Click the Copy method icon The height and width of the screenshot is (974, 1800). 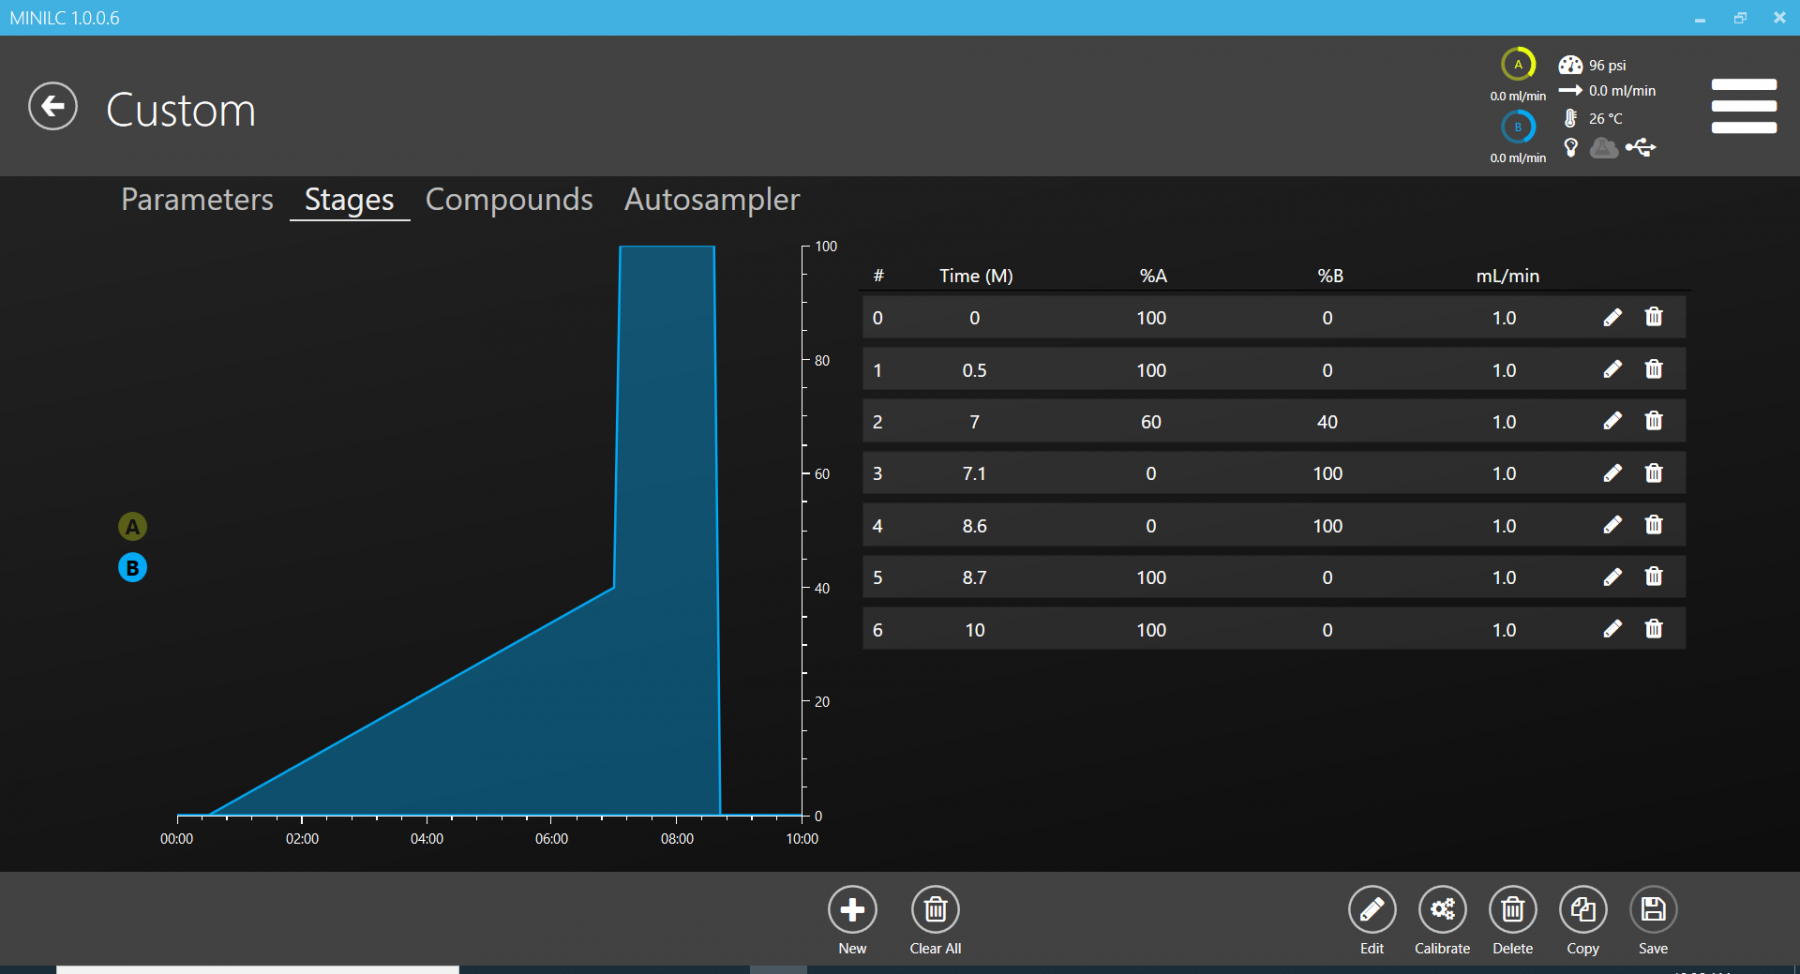pyautogui.click(x=1582, y=910)
